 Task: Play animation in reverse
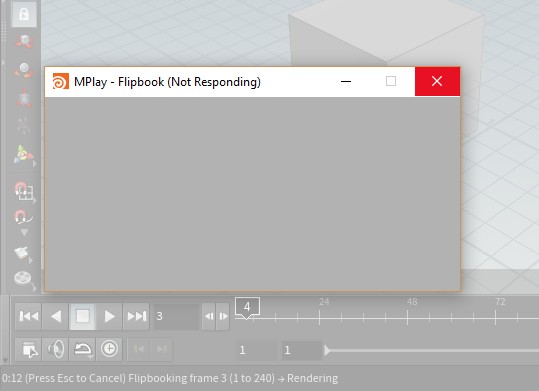click(x=55, y=316)
